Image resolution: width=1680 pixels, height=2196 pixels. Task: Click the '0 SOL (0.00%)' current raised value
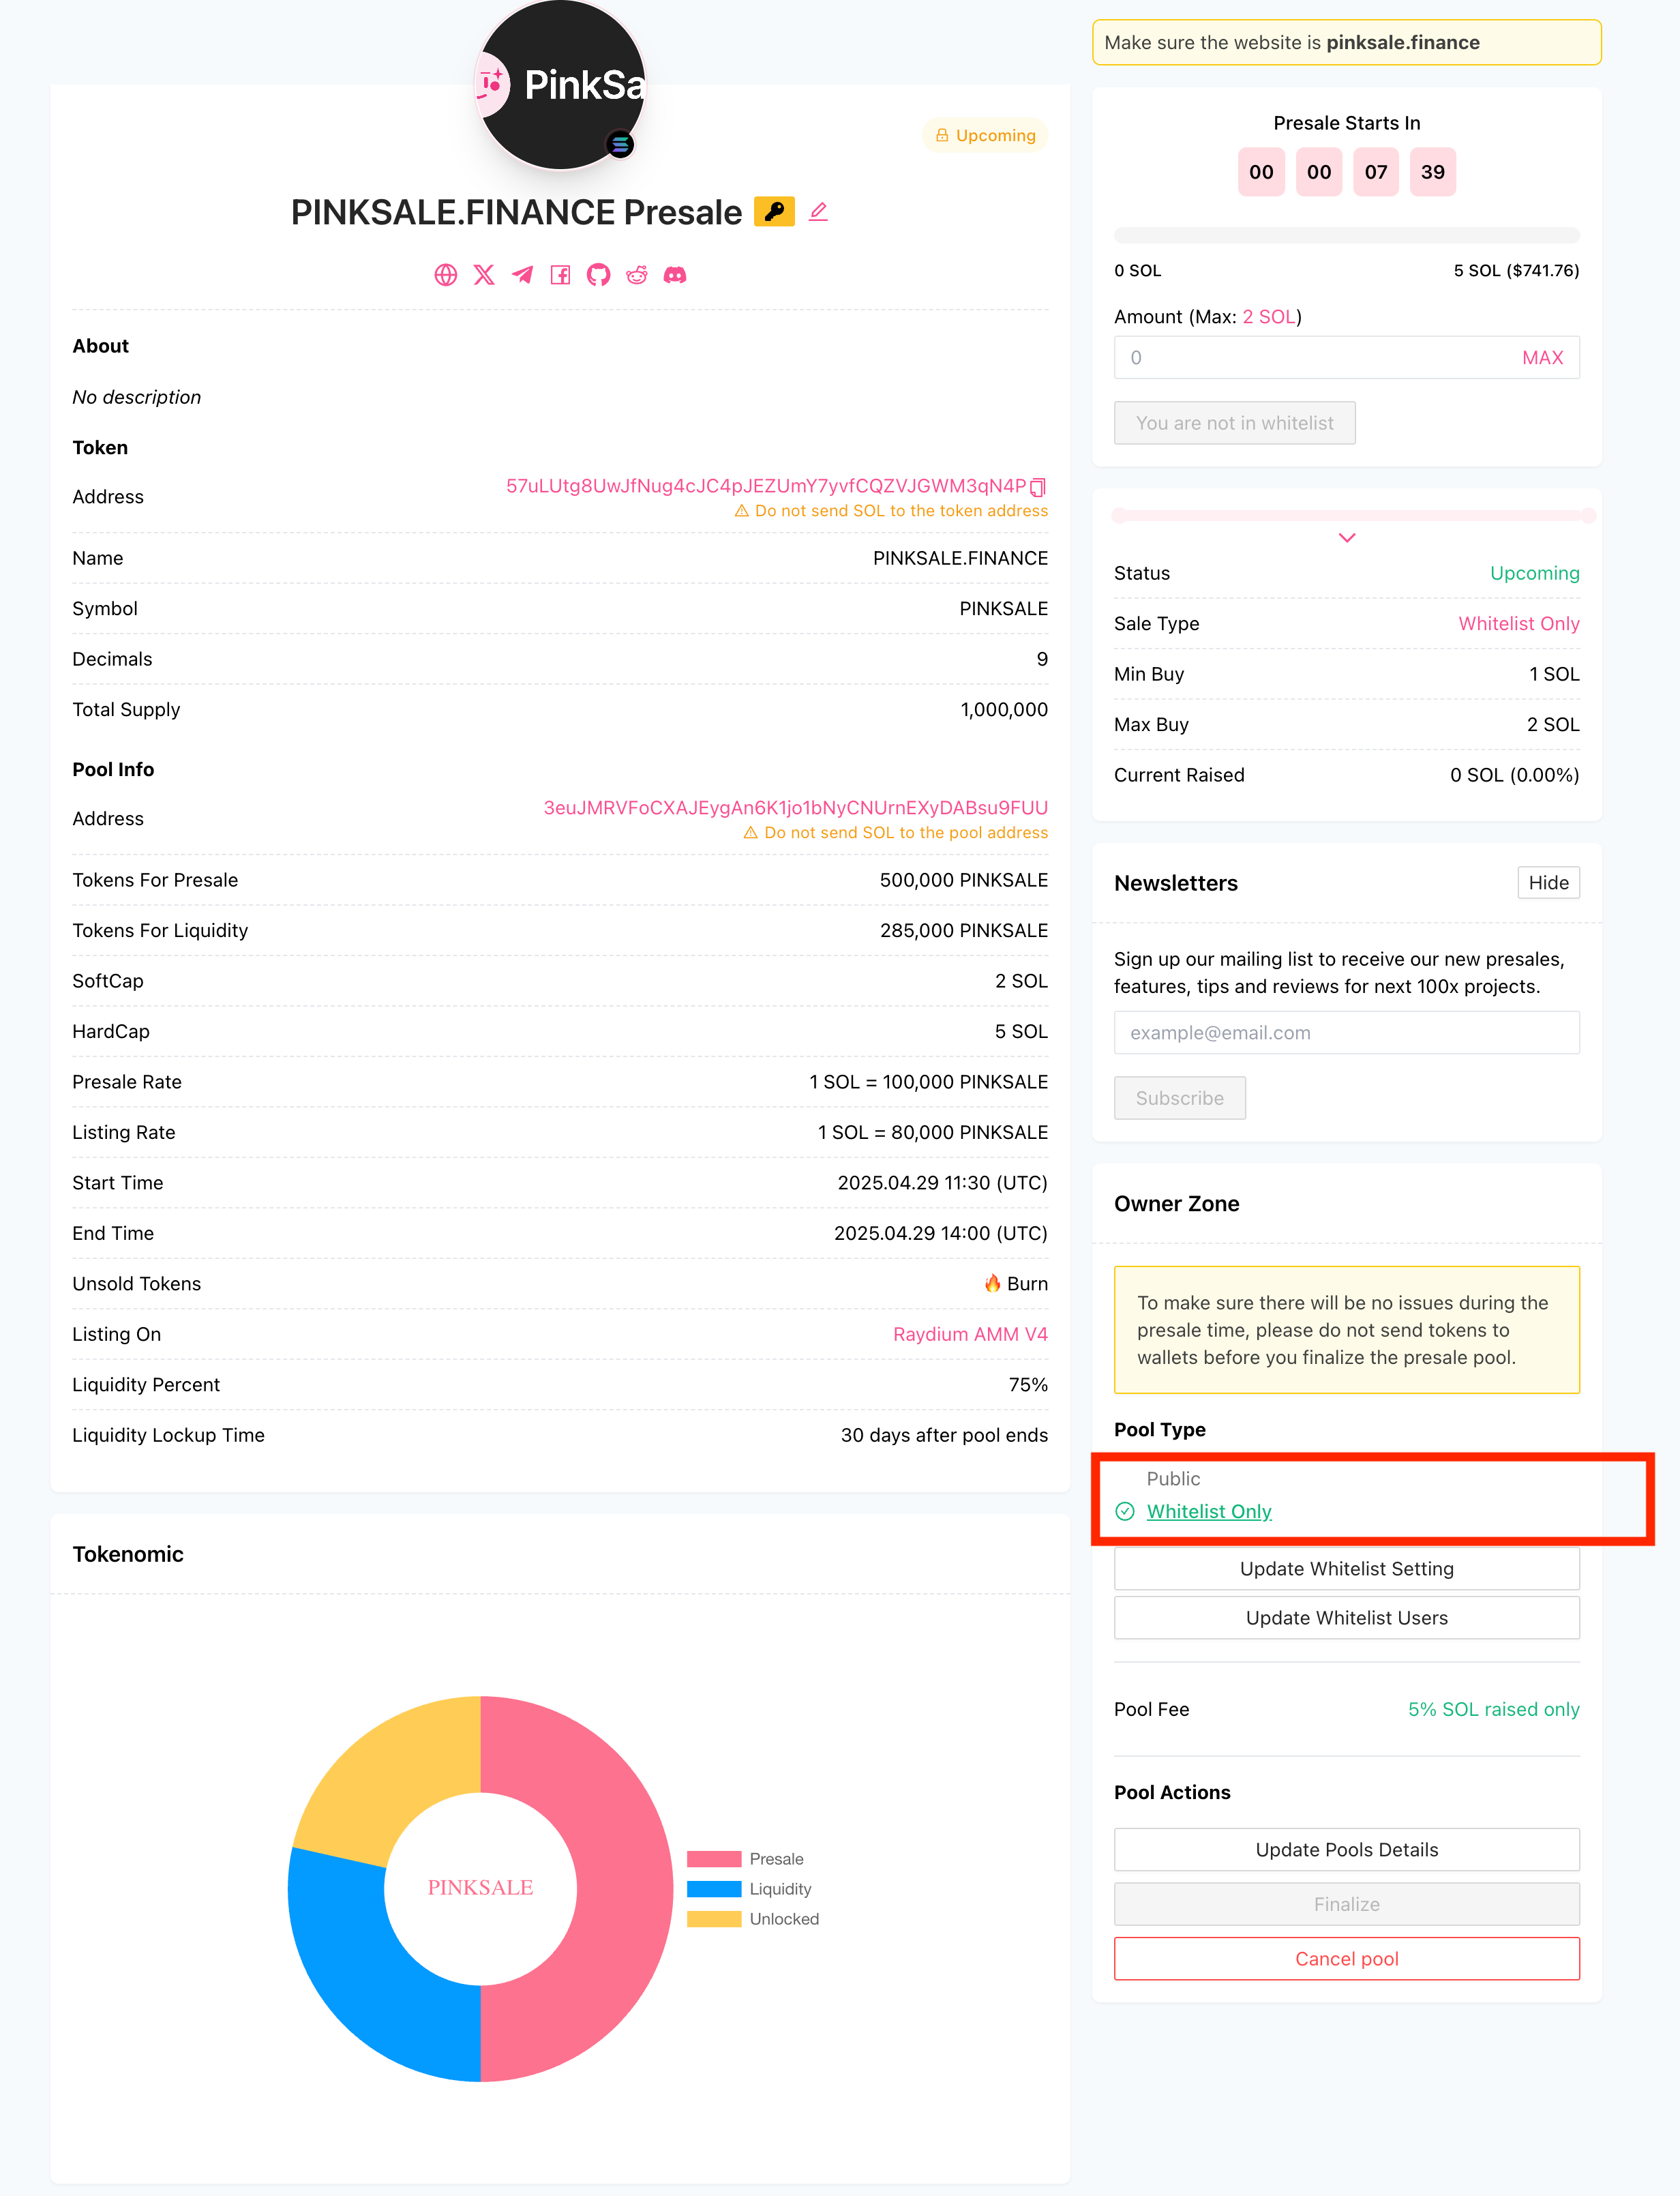[1514, 776]
